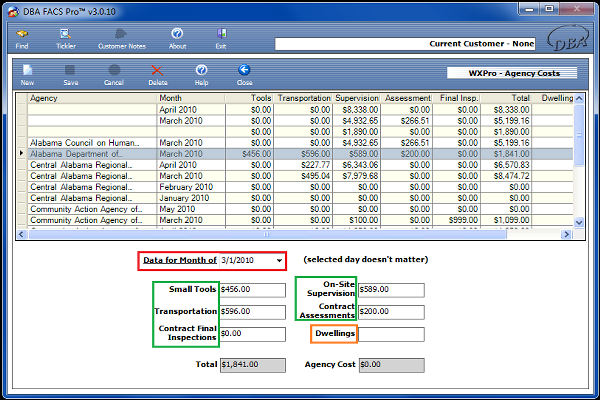600x400 pixels.
Task: Select the Alabama Department of row
Action: (295, 154)
